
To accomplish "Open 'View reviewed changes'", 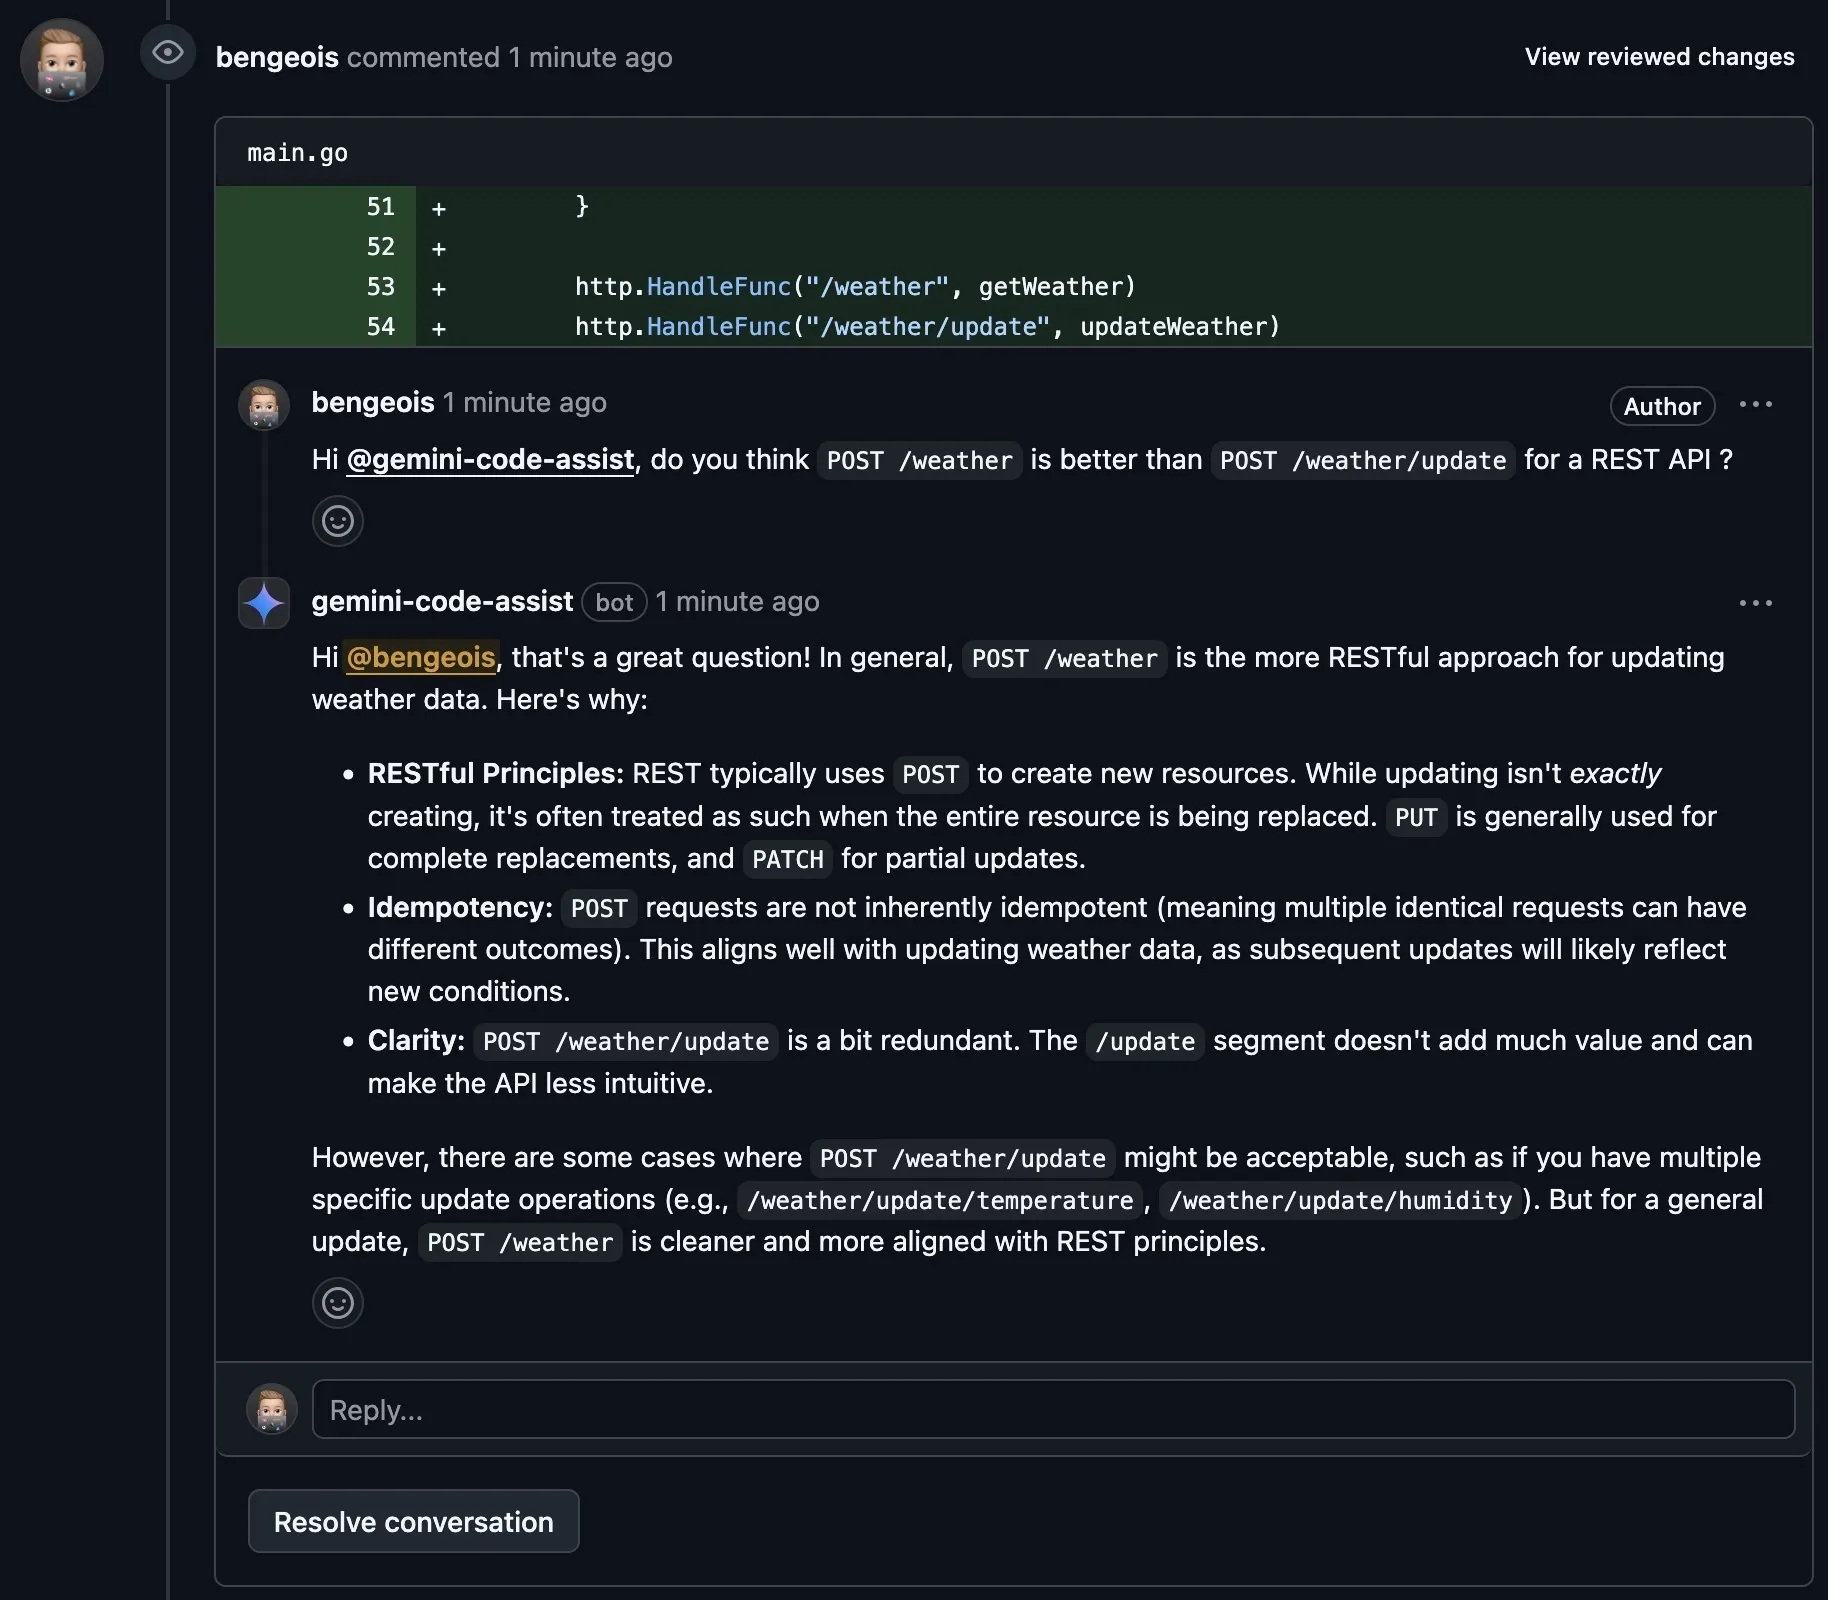I will pos(1659,57).
